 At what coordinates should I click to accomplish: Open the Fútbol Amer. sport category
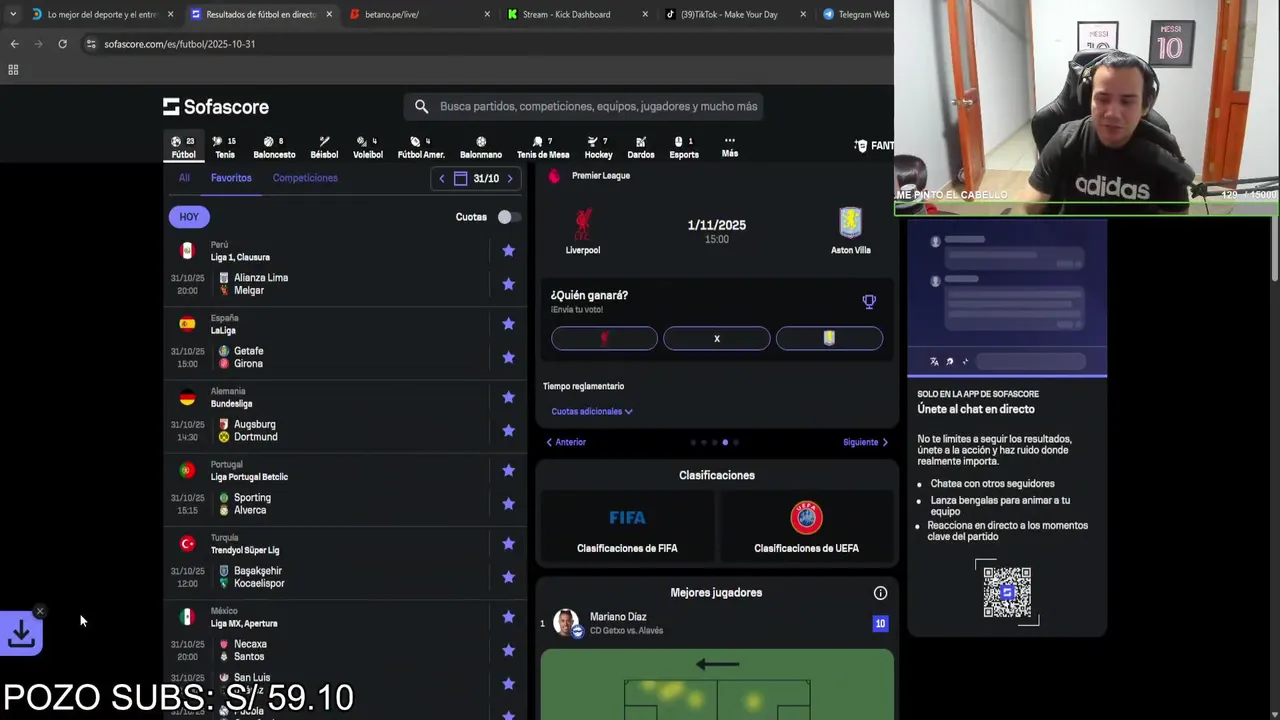pyautogui.click(x=421, y=147)
